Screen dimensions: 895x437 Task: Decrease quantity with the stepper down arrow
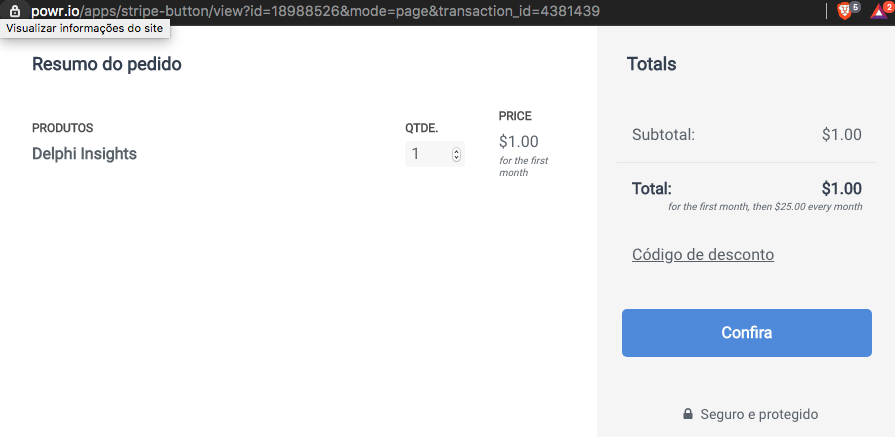click(456, 157)
